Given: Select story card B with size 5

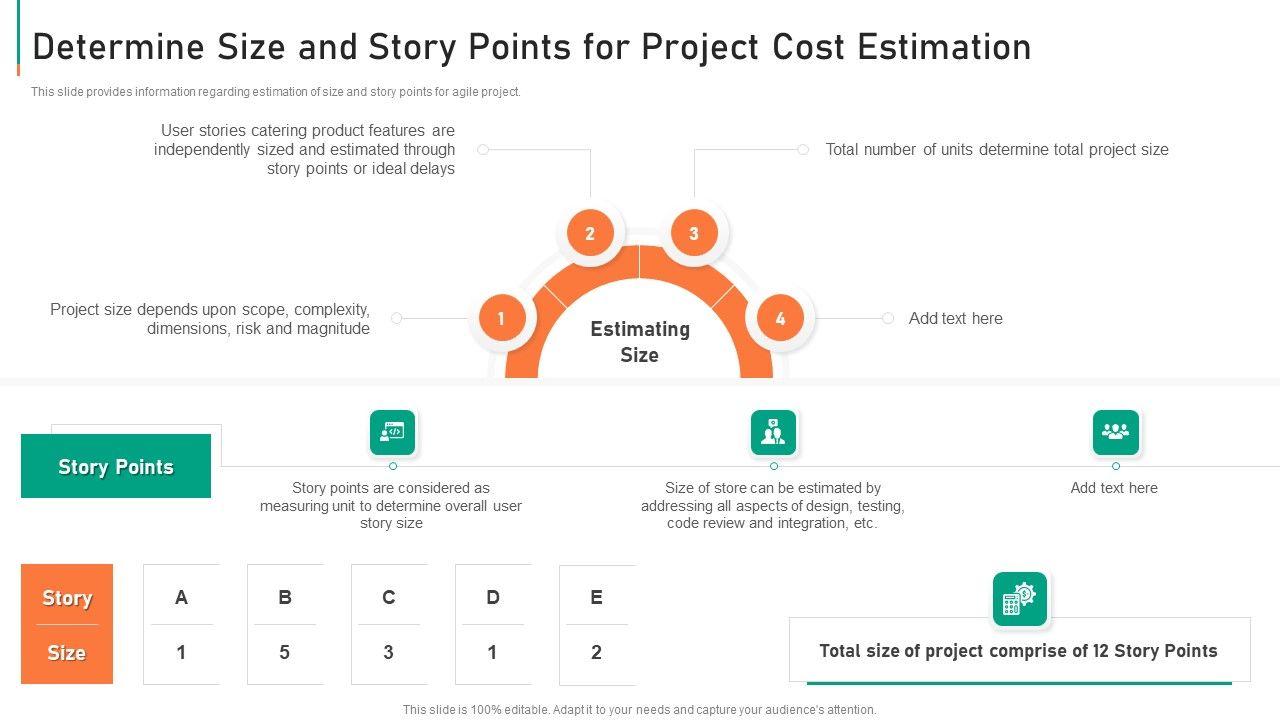Looking at the screenshot, I should click(x=285, y=624).
